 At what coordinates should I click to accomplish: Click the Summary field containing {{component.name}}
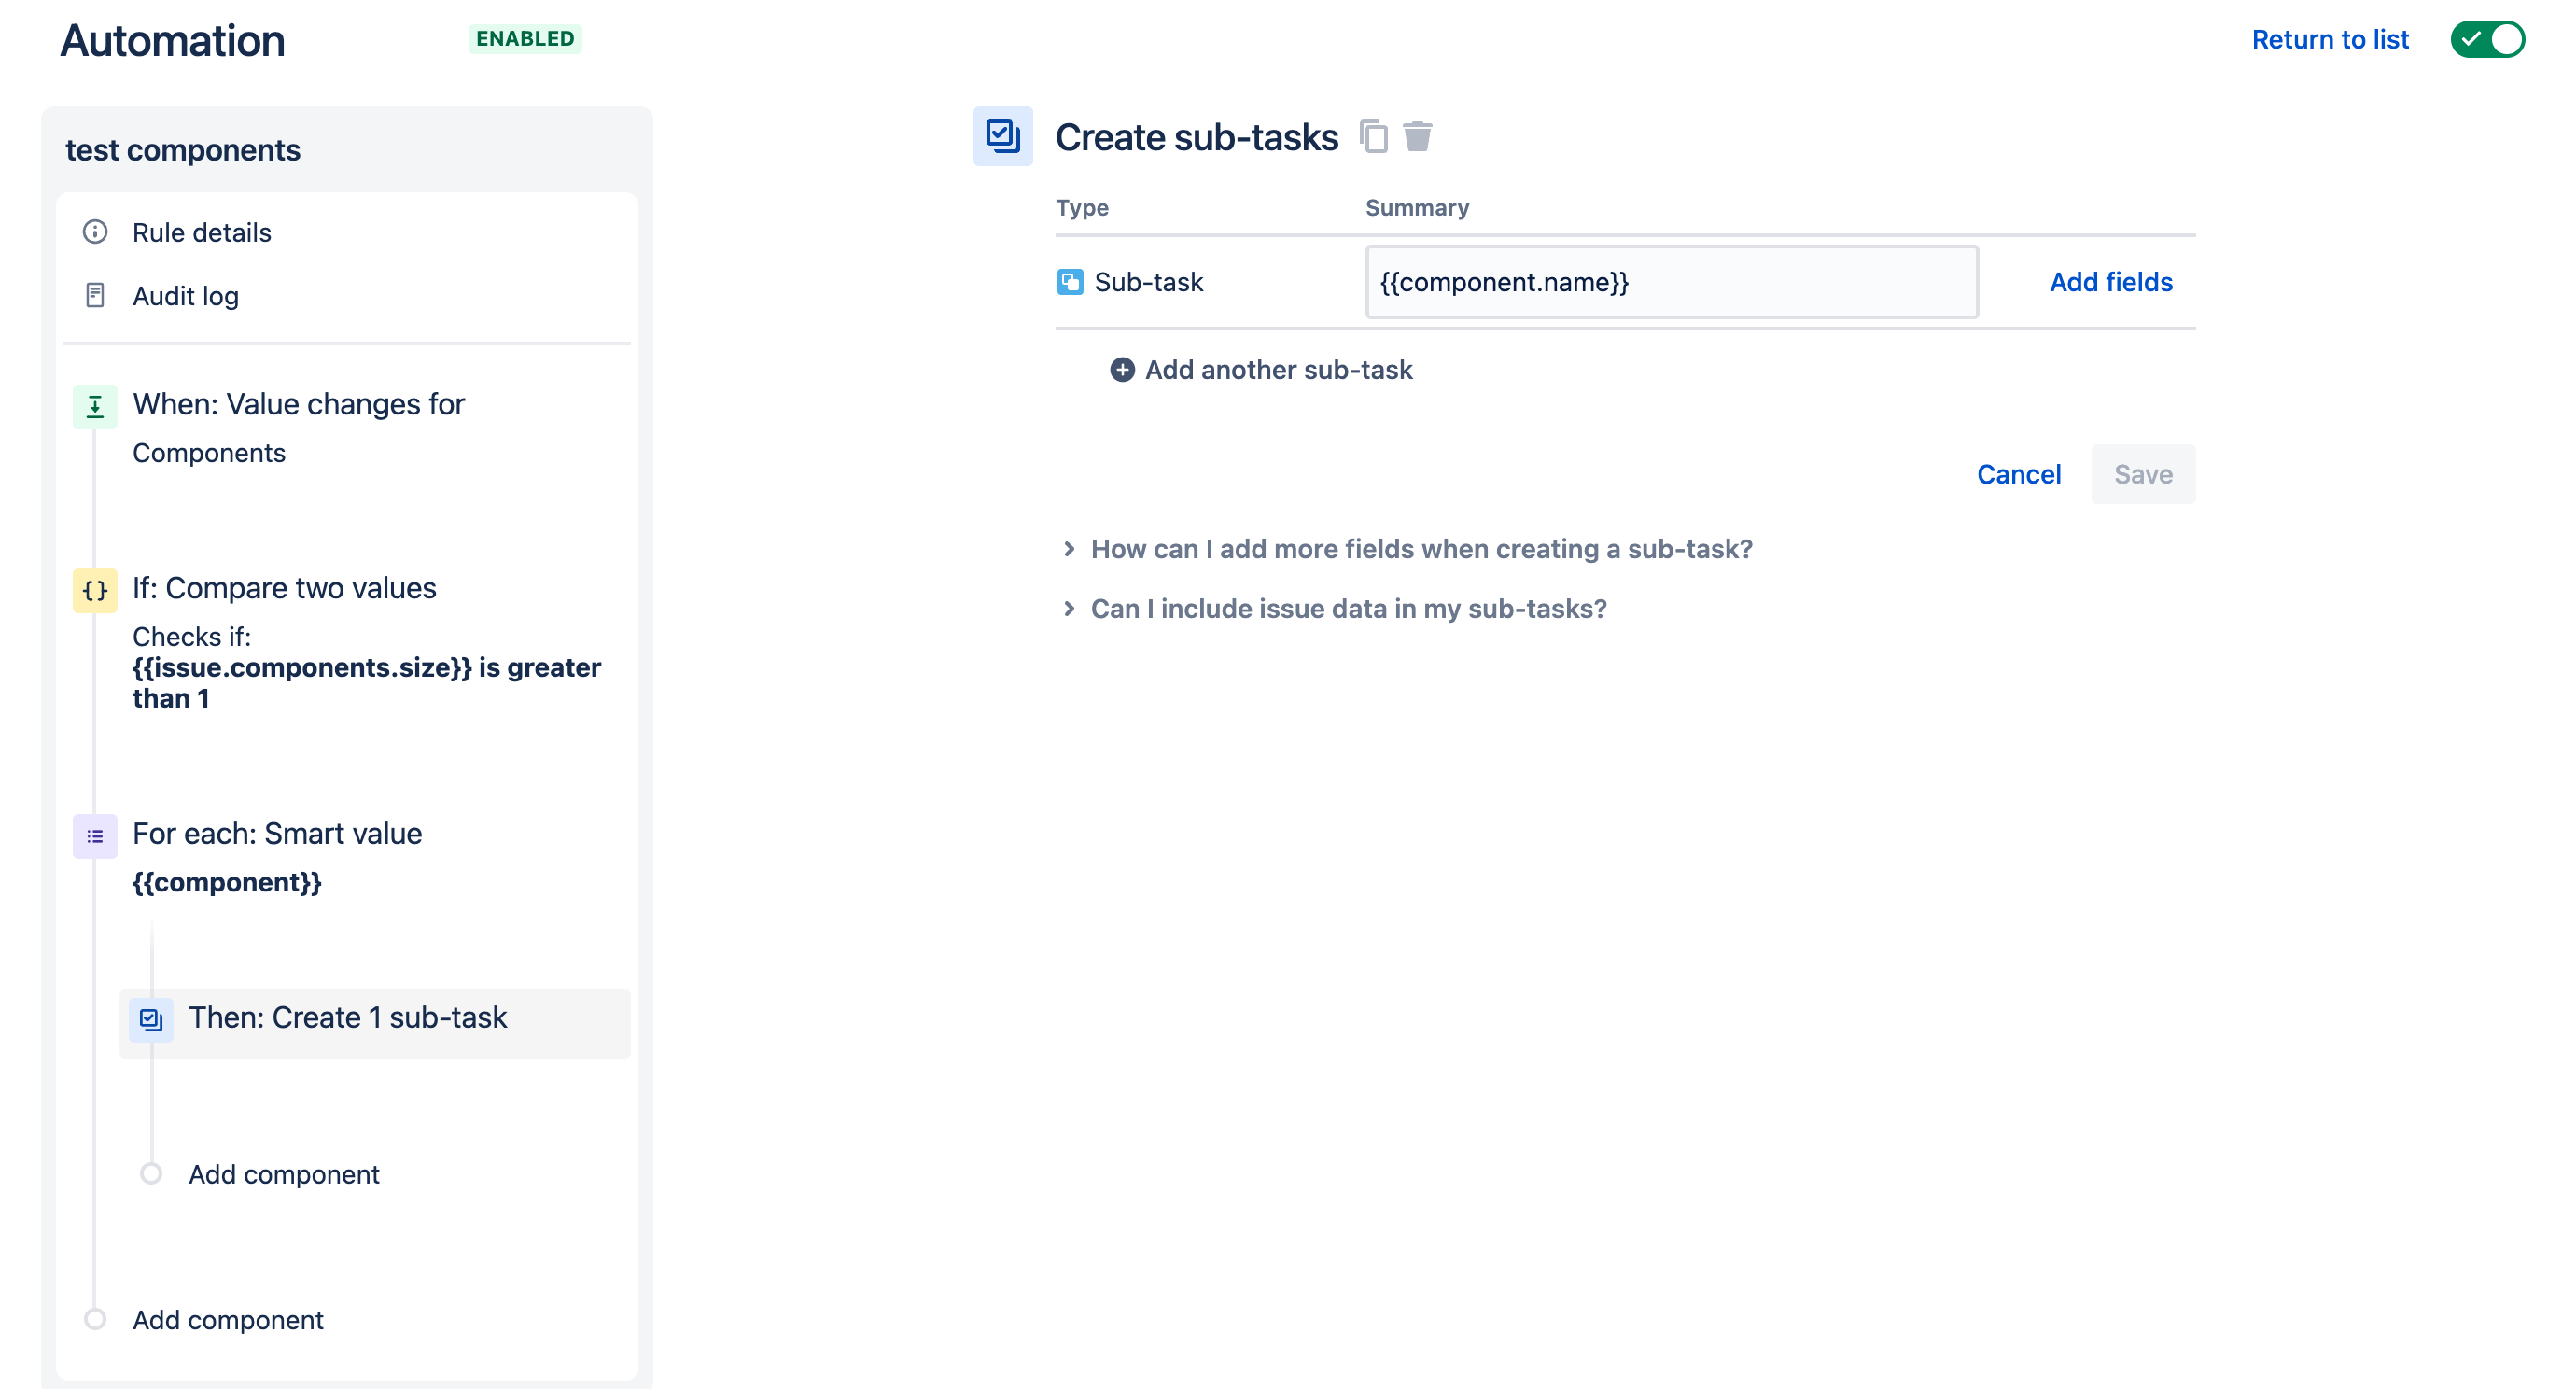(x=1670, y=282)
